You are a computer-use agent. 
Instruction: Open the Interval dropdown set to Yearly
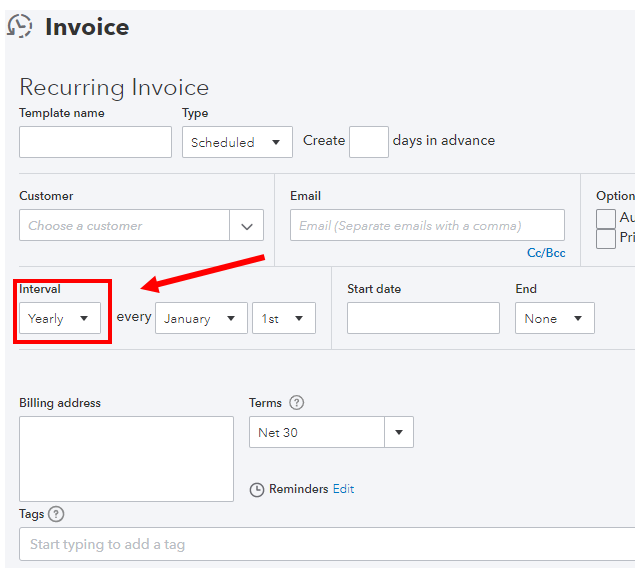click(x=60, y=318)
